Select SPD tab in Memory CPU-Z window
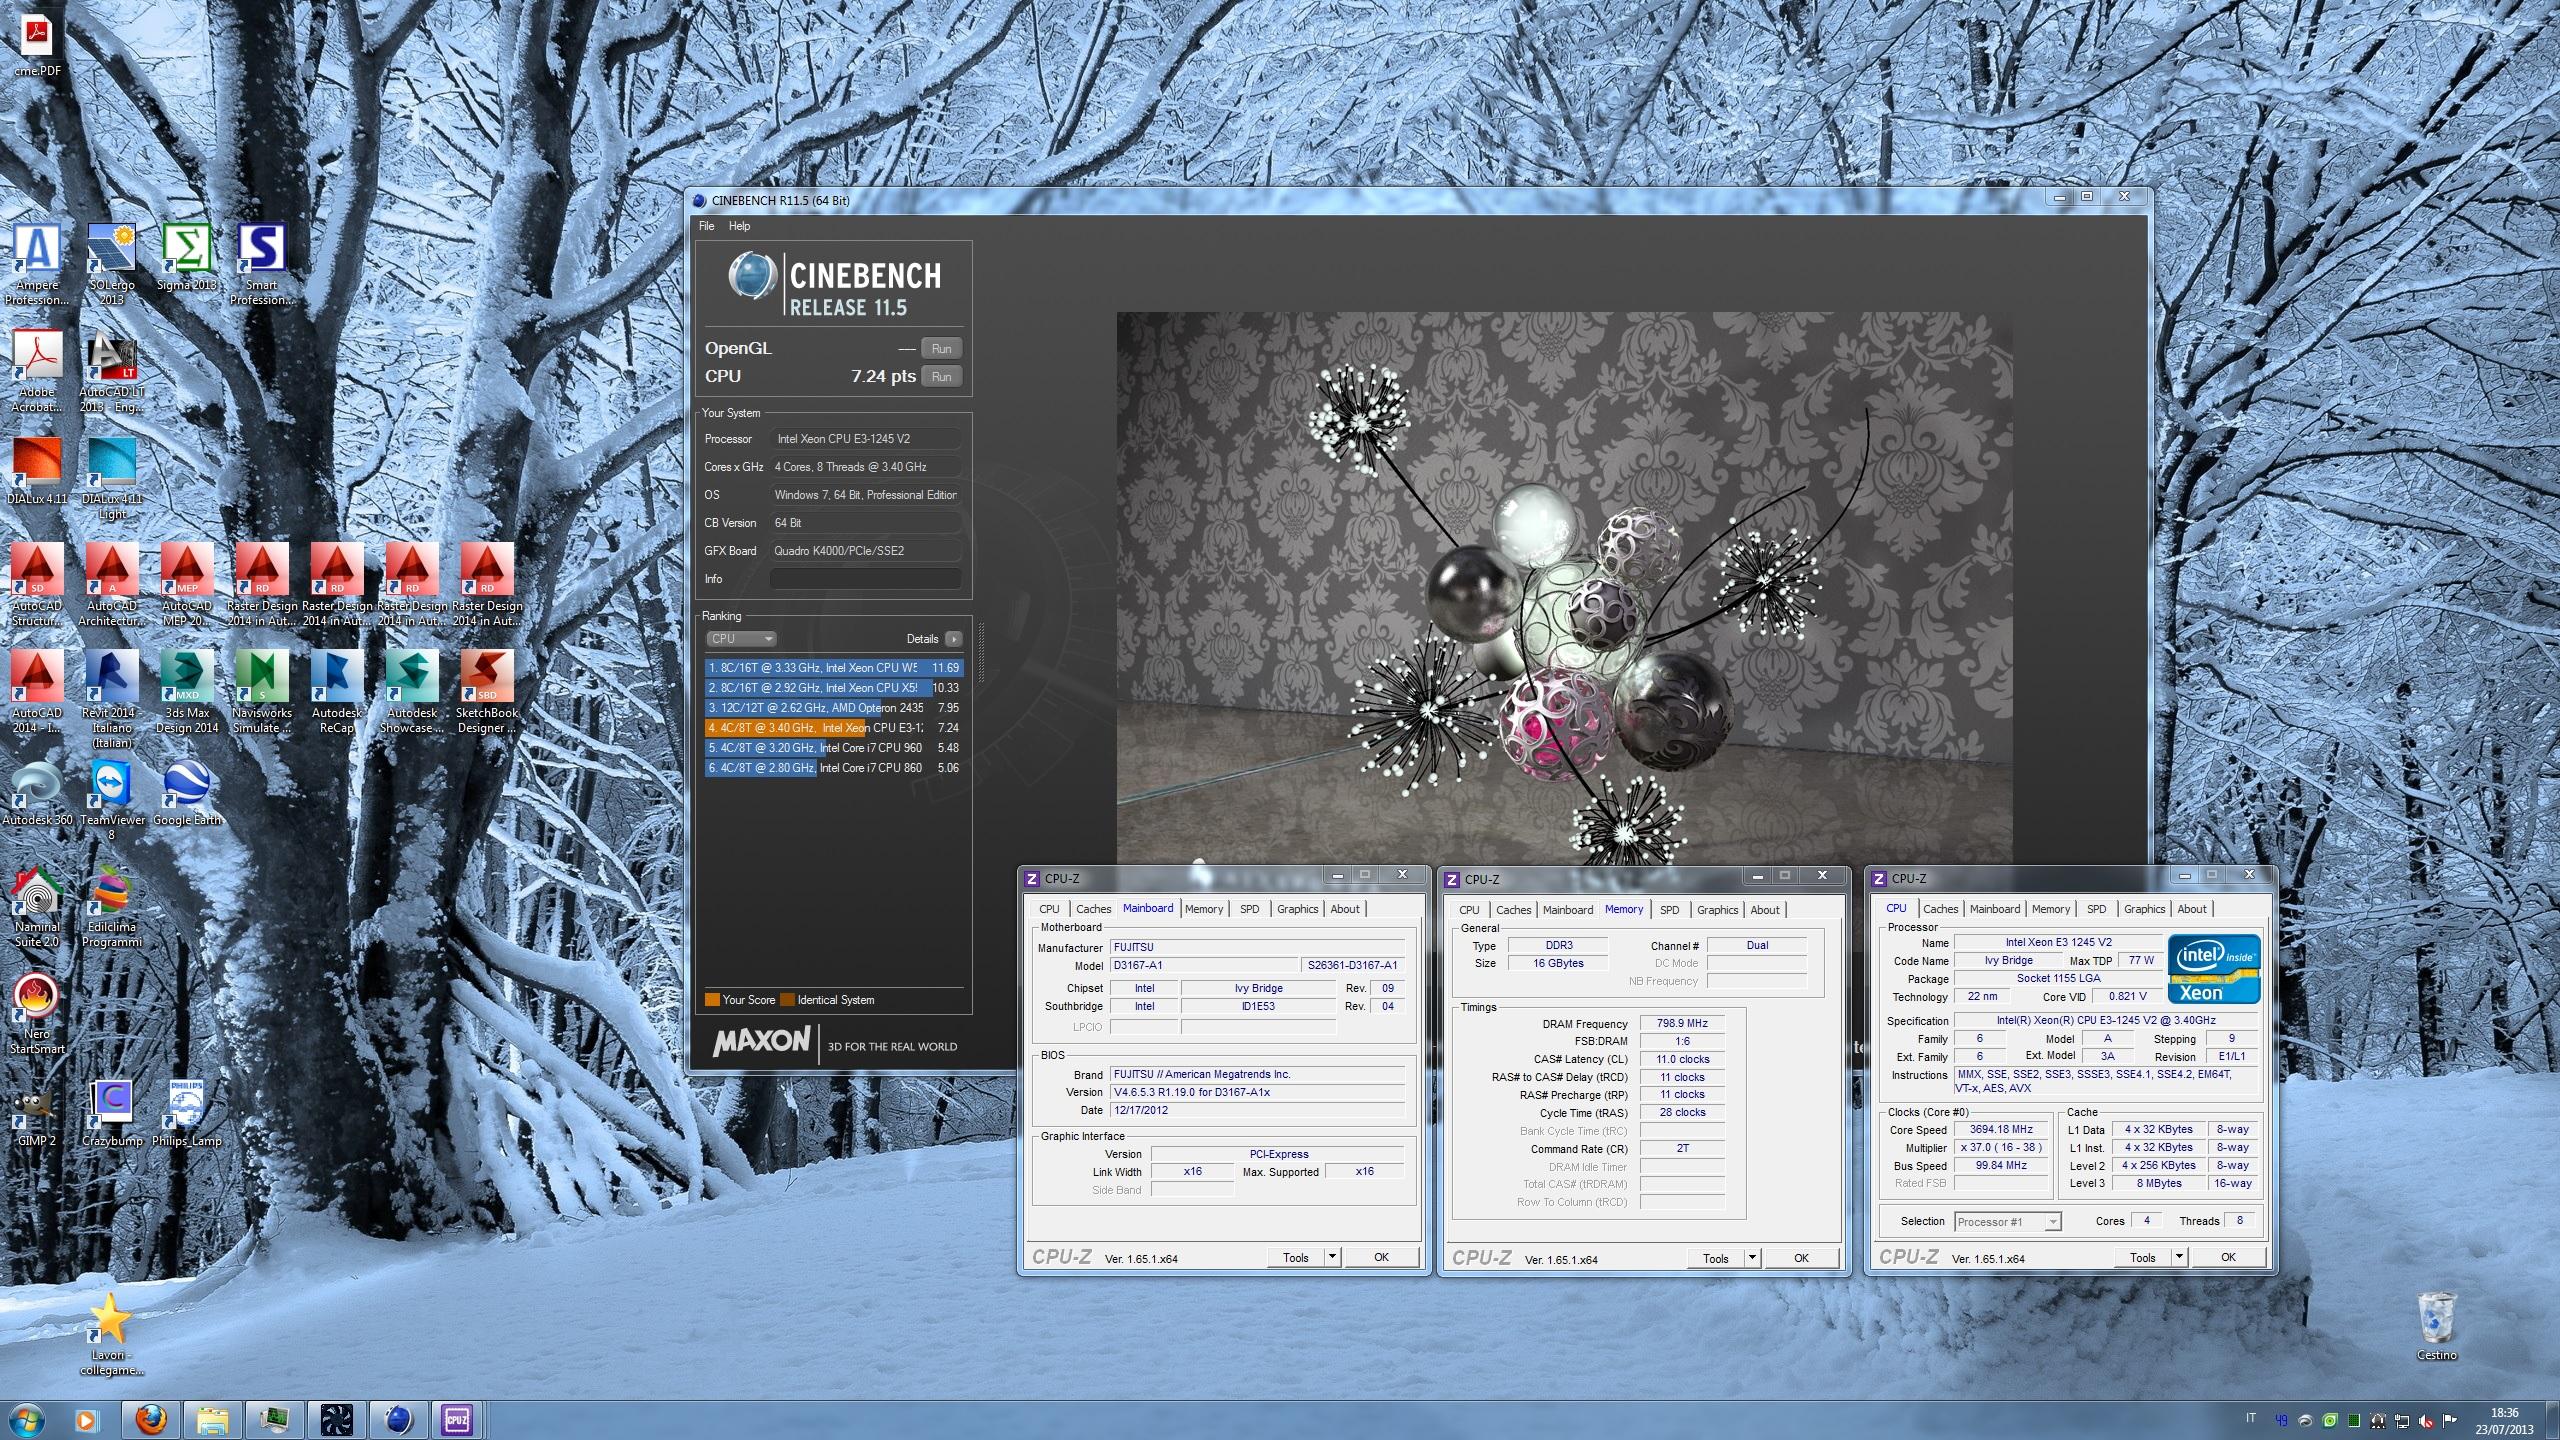Screen dimensions: 2560x1440 tap(1669, 910)
